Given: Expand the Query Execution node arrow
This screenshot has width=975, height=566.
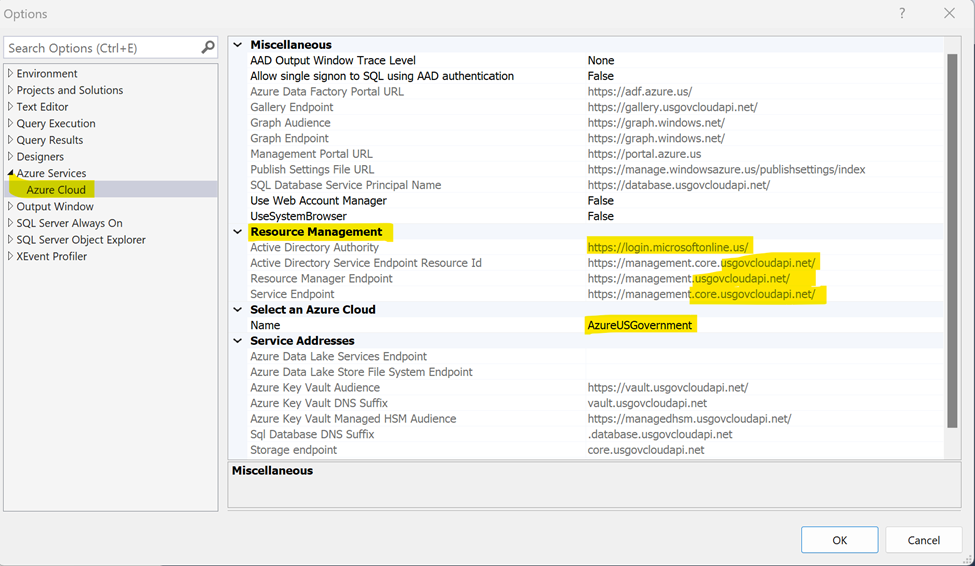Looking at the screenshot, I should (x=10, y=123).
